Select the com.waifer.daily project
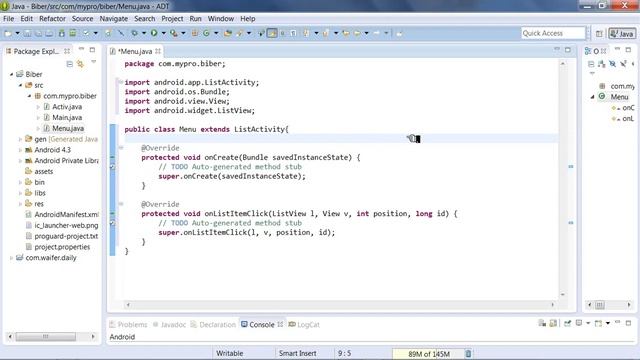640x360 pixels. pyautogui.click(x=51, y=258)
